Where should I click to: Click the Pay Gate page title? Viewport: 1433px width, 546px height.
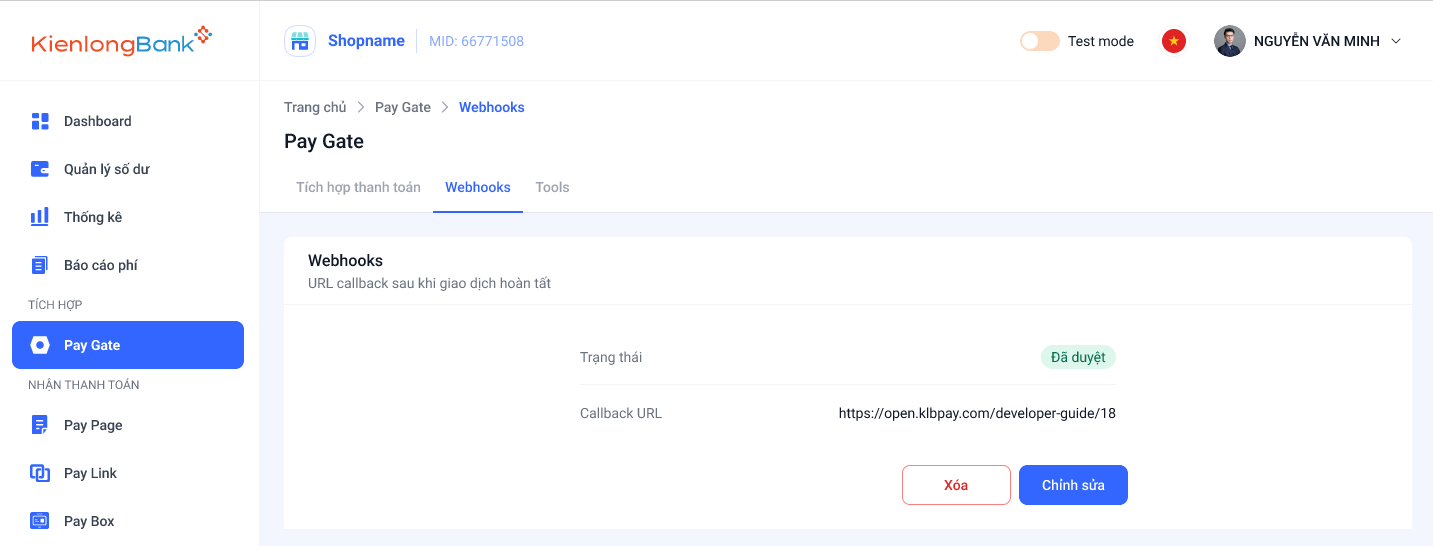[x=324, y=141]
